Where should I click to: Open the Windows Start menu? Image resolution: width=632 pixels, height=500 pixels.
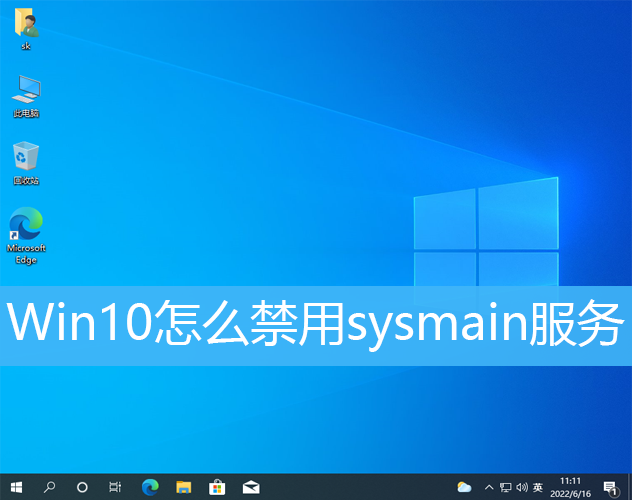pyautogui.click(x=15, y=487)
